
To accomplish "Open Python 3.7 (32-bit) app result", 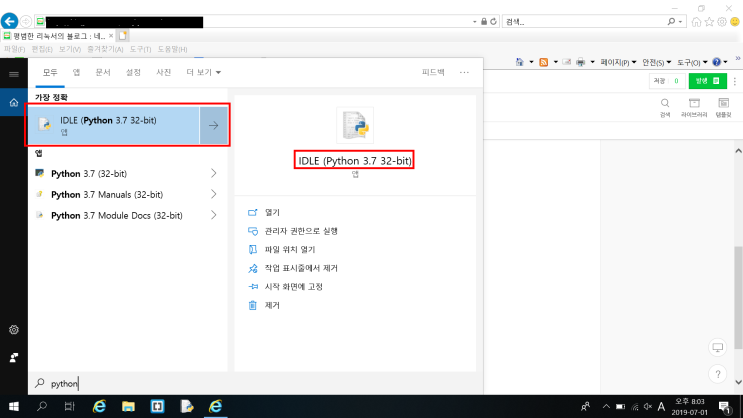I will (89, 173).
